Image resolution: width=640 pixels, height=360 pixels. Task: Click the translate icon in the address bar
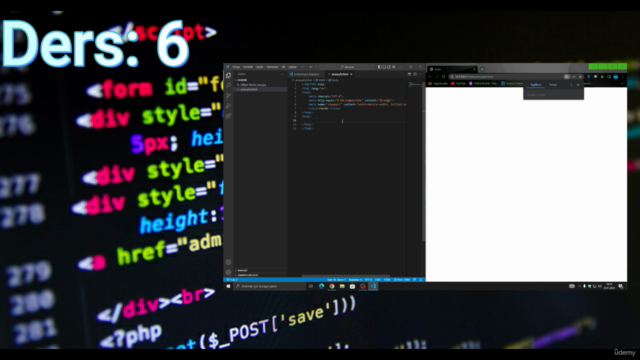(x=567, y=77)
